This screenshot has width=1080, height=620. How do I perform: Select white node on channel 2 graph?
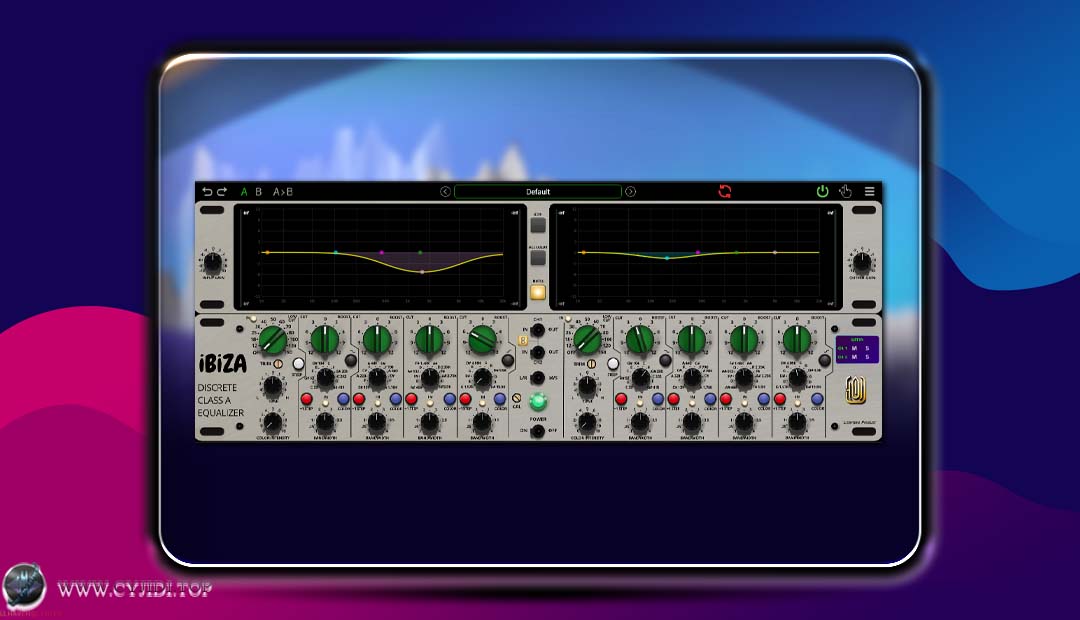point(775,253)
